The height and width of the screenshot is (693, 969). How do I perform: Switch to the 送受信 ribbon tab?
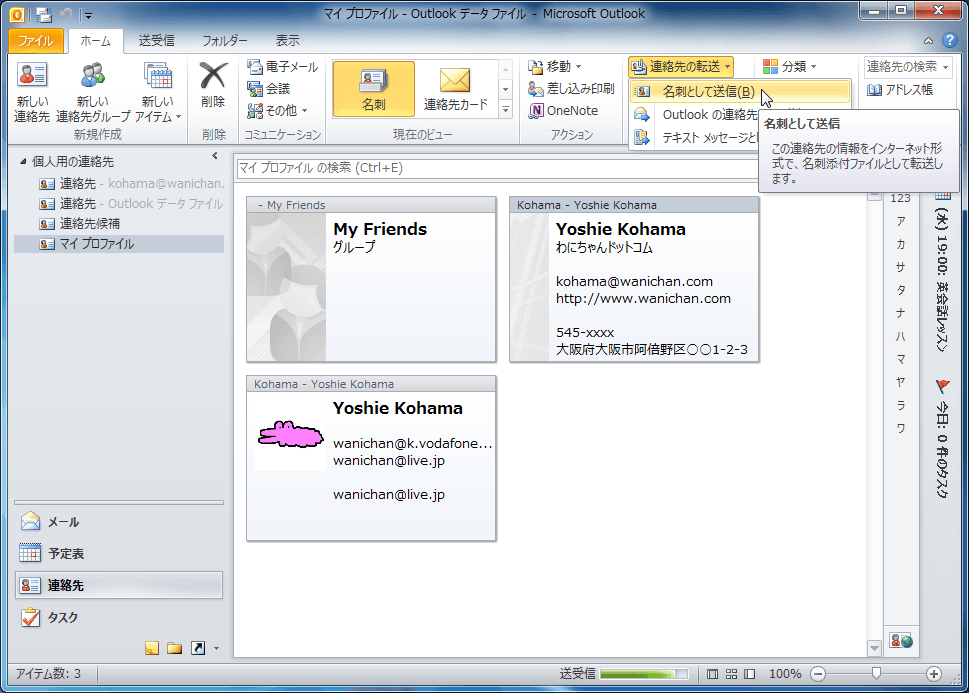tap(156, 41)
